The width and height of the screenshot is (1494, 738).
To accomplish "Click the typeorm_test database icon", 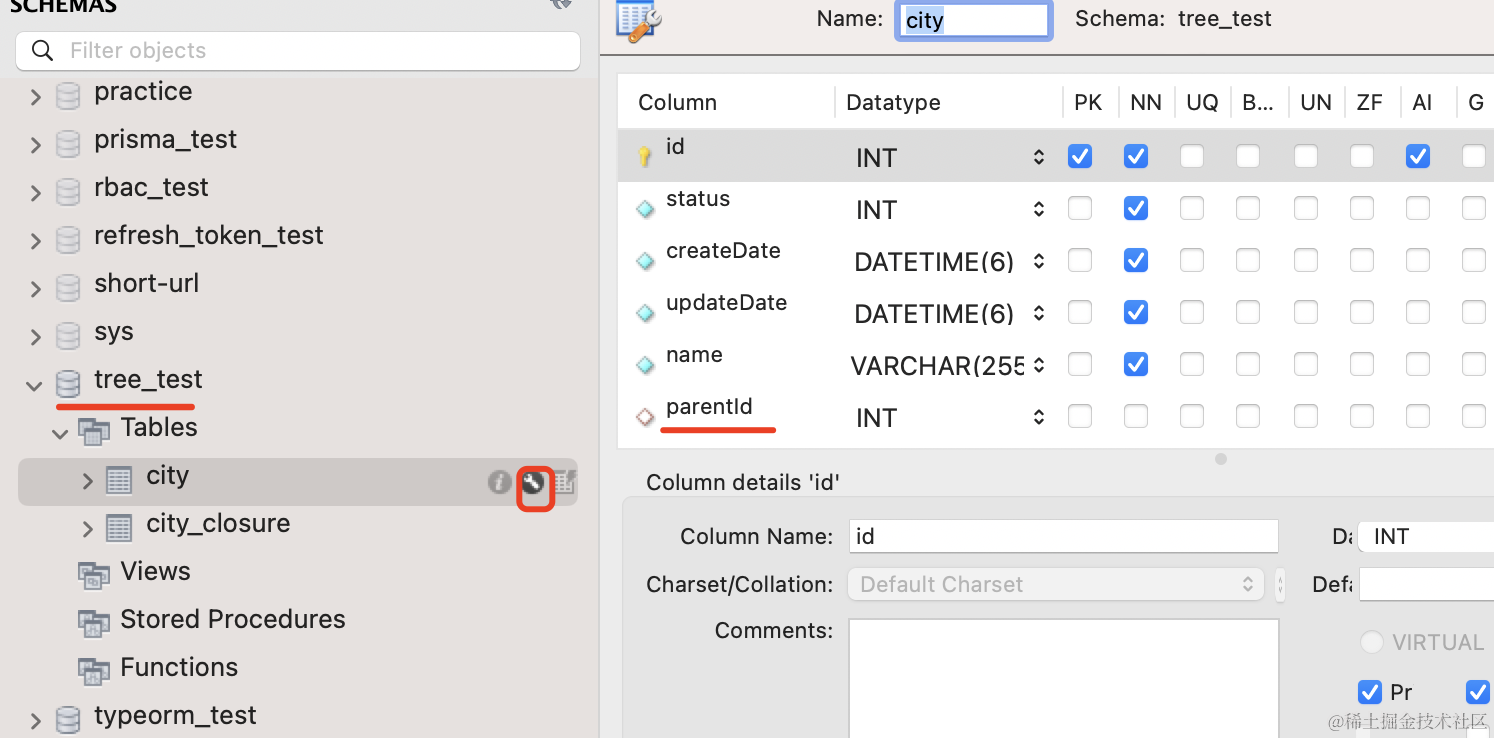I will coord(68,720).
